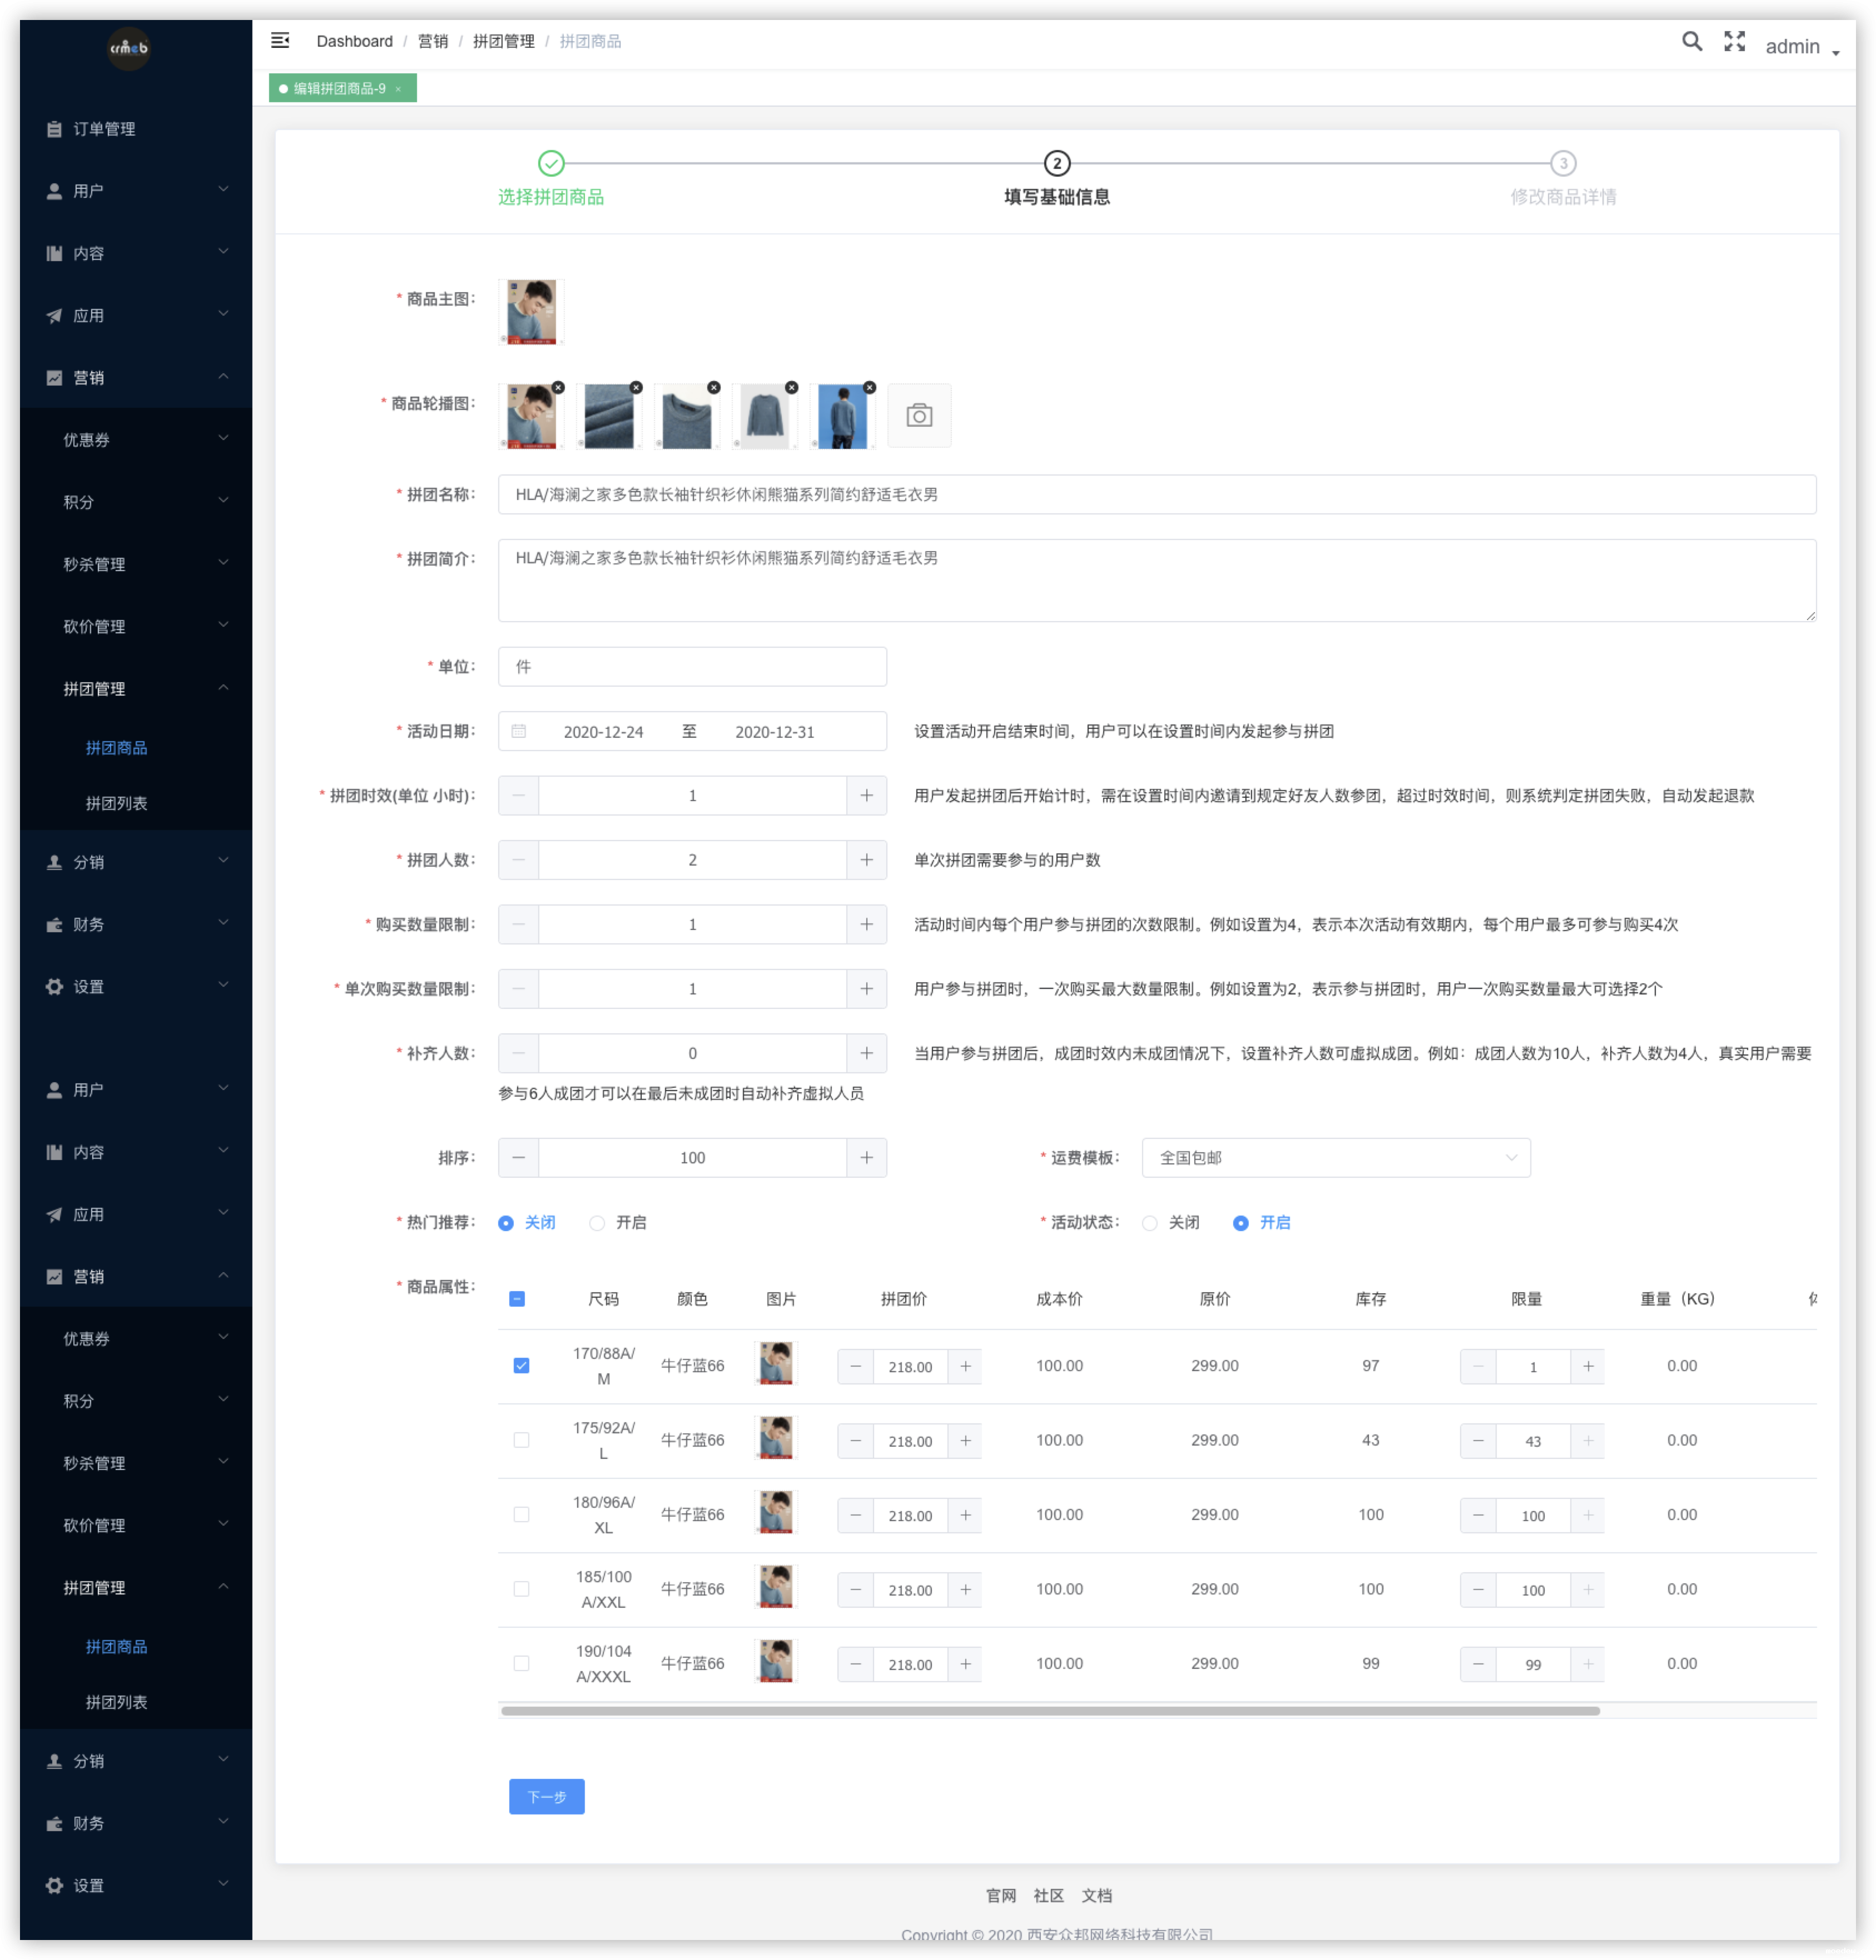Select 开启 radio for 热门推荐
The height and width of the screenshot is (1960, 1876).
pos(597,1223)
